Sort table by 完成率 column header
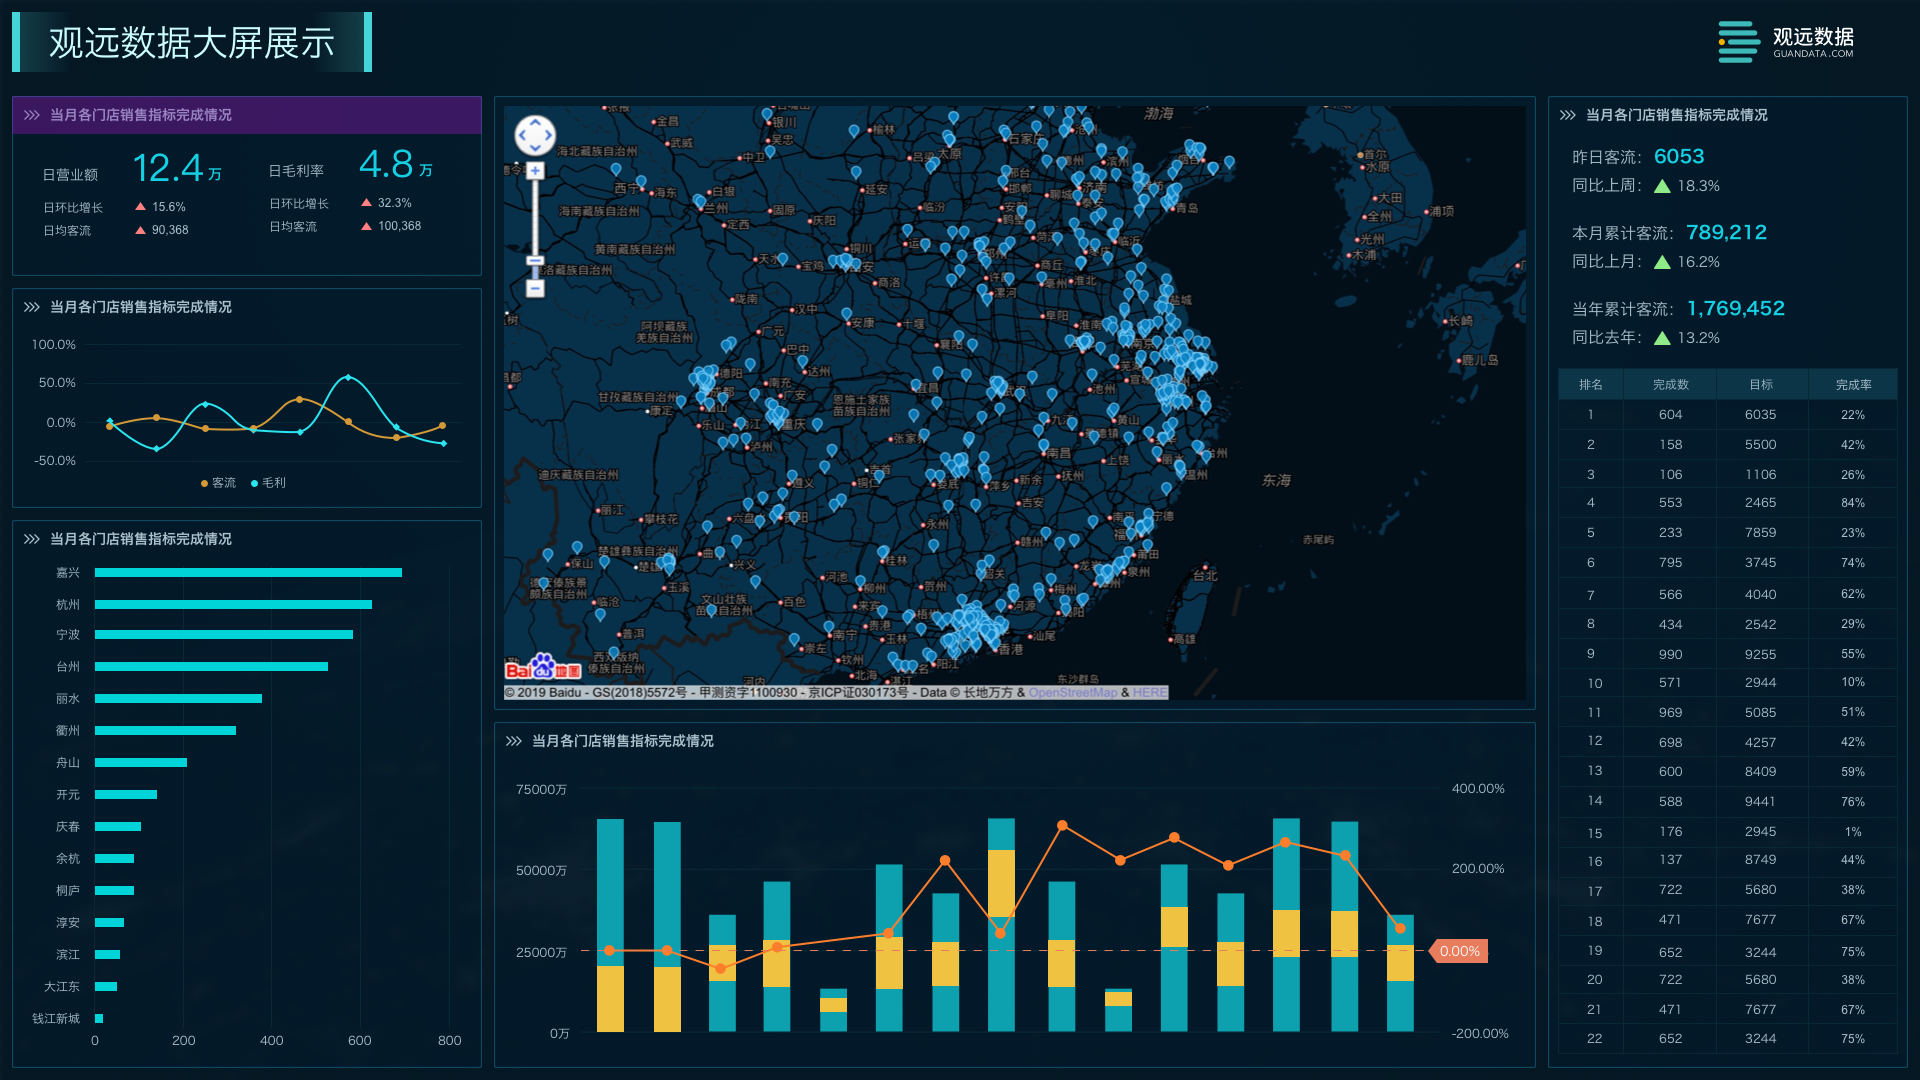The image size is (1920, 1080). point(1853,385)
